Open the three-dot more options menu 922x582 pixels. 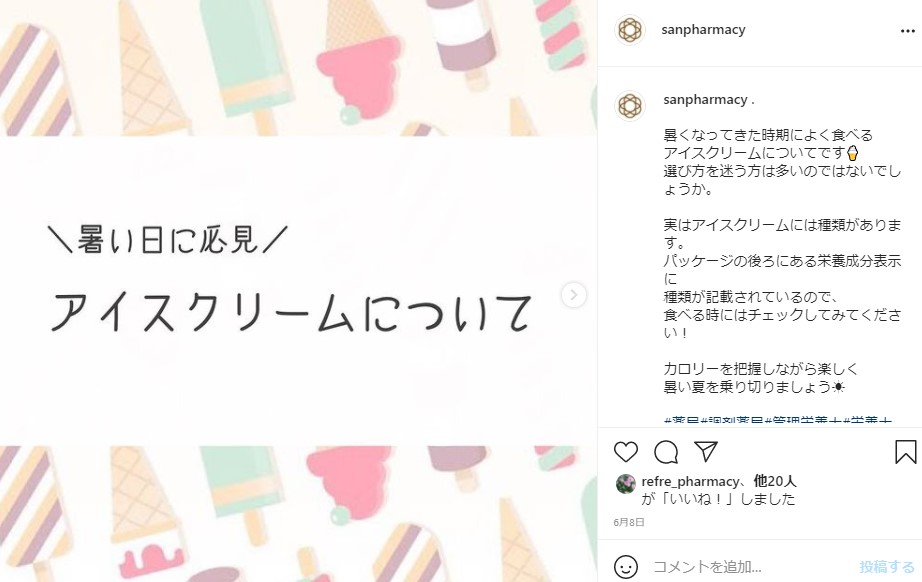click(x=907, y=31)
